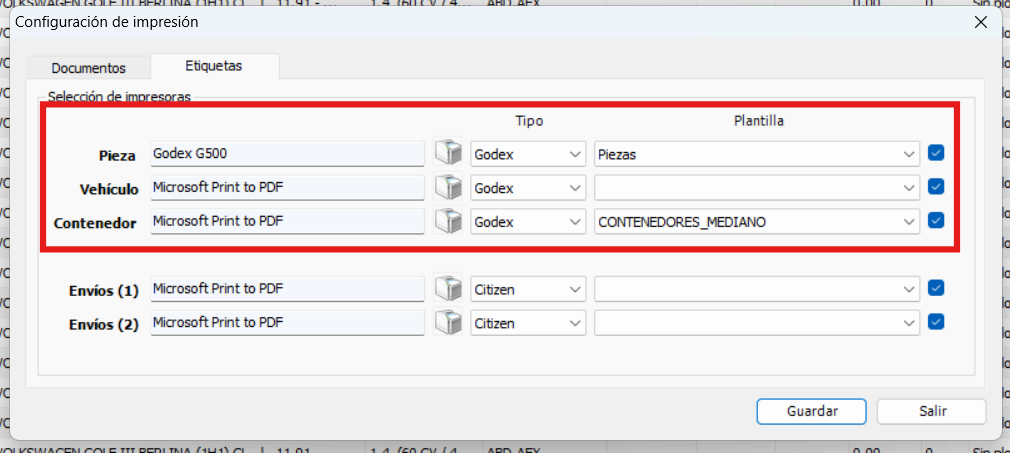Click the Godex G500 printer name field
This screenshot has height=453, width=1010.
pyautogui.click(x=287, y=154)
